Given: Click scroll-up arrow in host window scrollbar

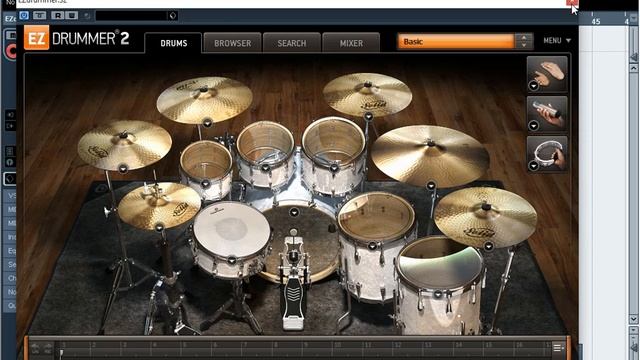Looking at the screenshot, I should [633, 68].
